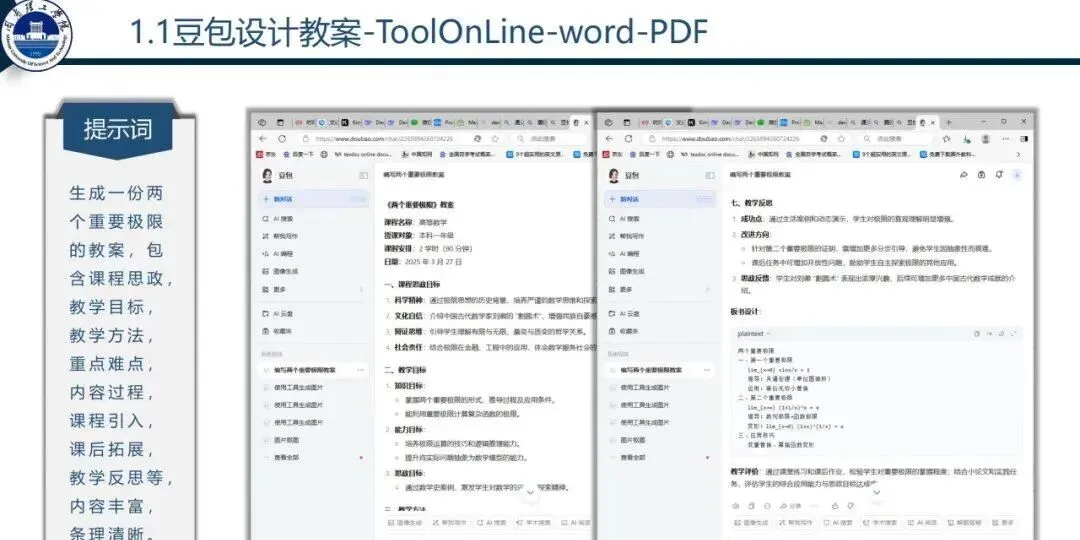1080x540 pixels.
Task: Click 京东 bookmark in left window
Action: coord(265,154)
